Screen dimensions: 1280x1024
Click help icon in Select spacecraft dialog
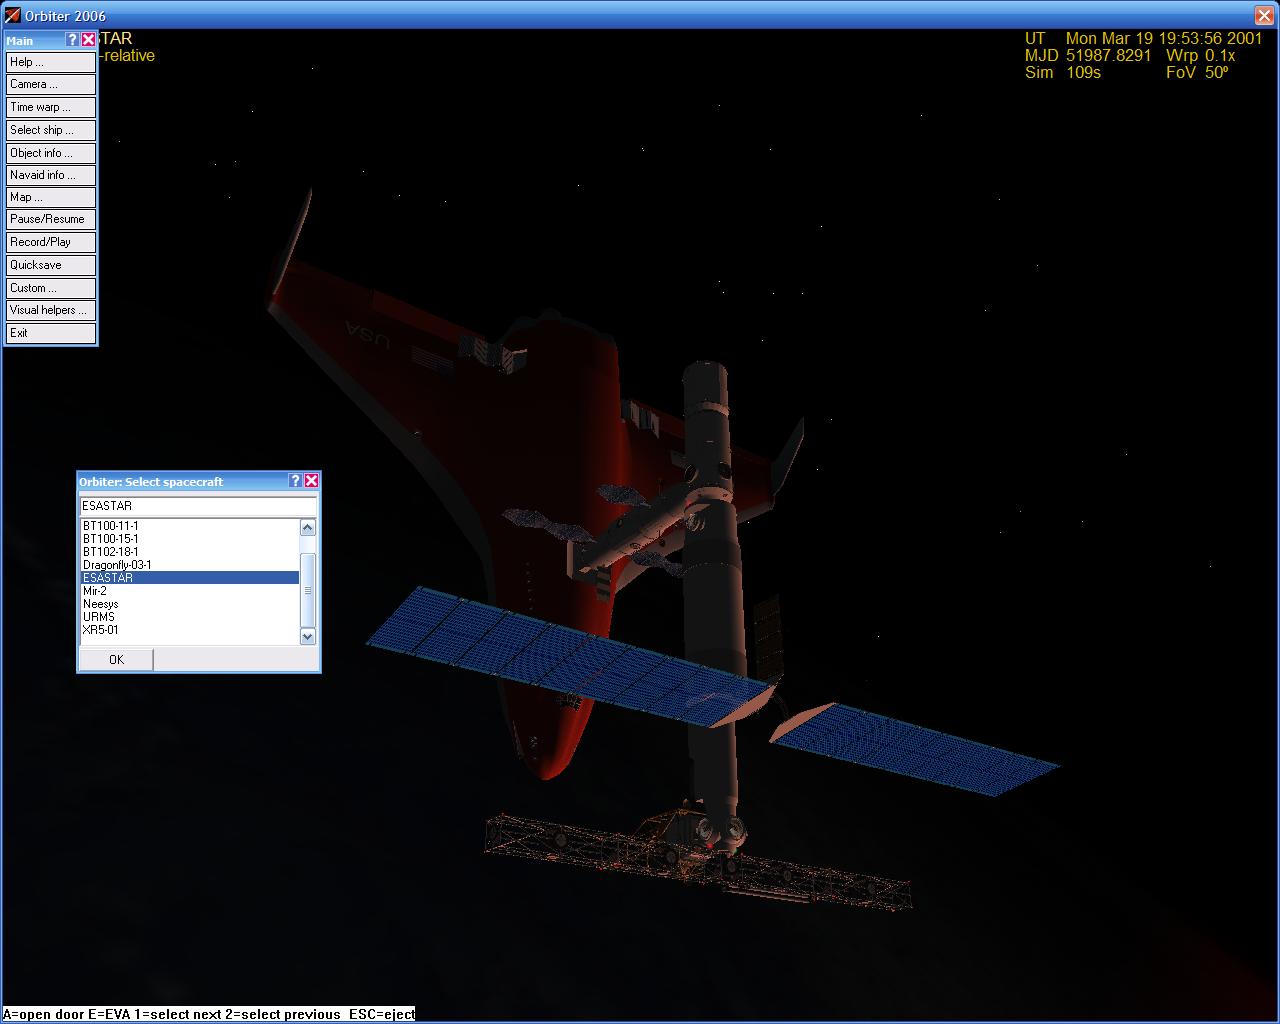coord(295,481)
